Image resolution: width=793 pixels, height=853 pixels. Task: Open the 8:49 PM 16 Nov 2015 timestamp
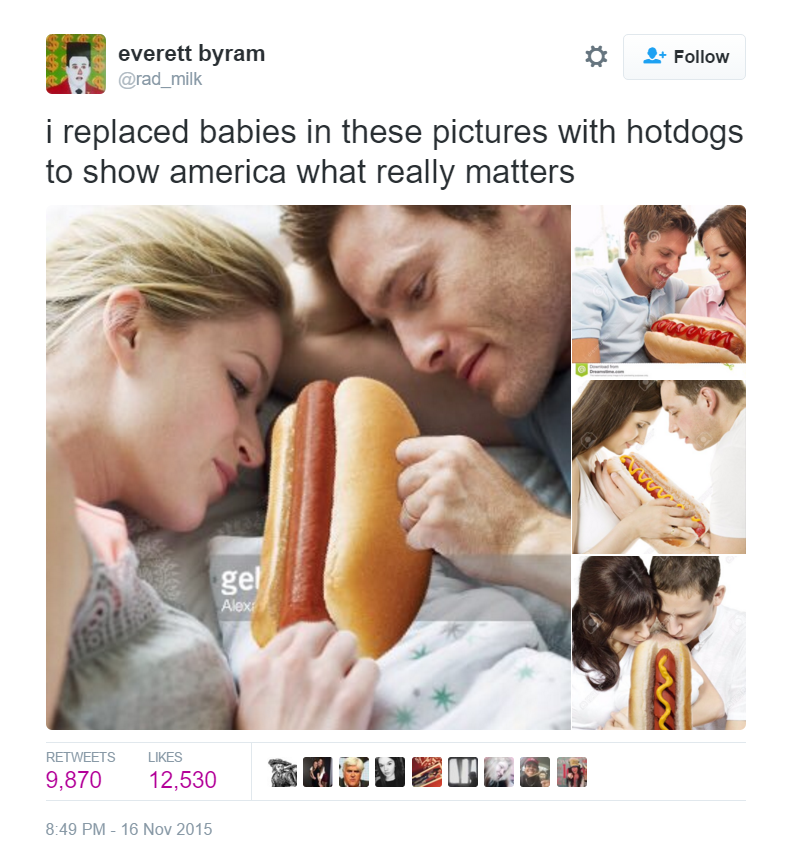(129, 829)
